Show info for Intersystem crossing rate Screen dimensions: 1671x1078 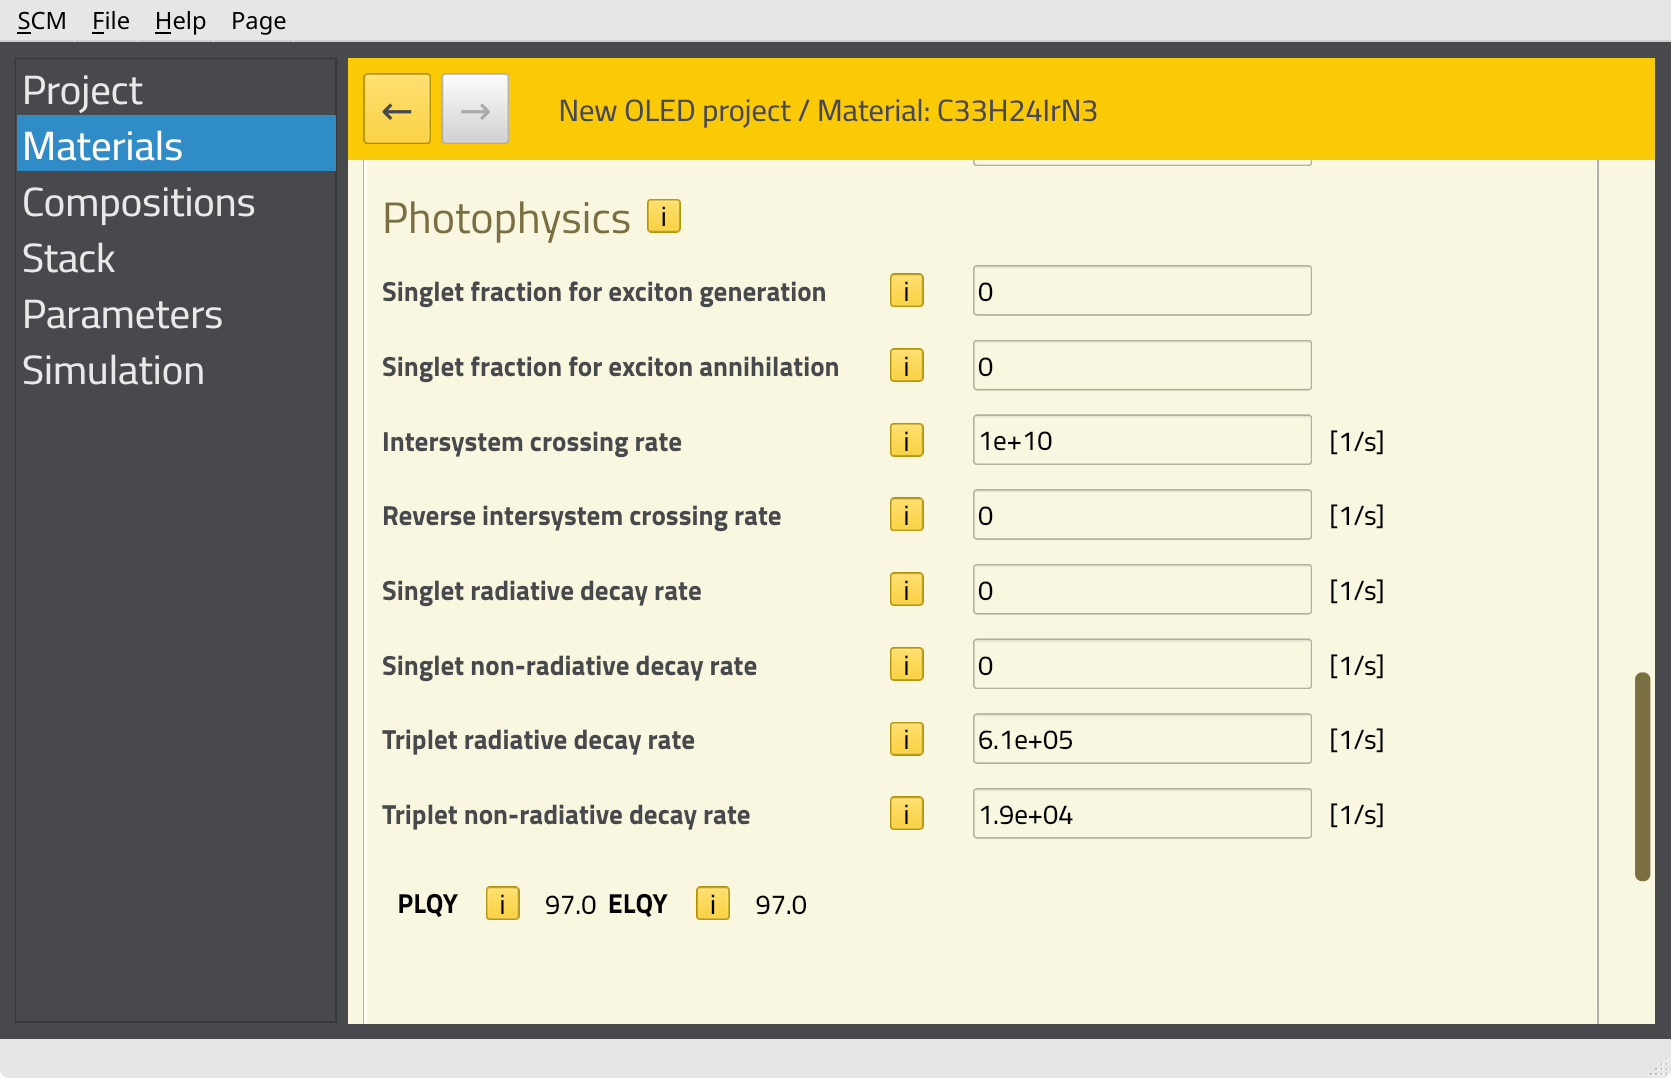(906, 441)
